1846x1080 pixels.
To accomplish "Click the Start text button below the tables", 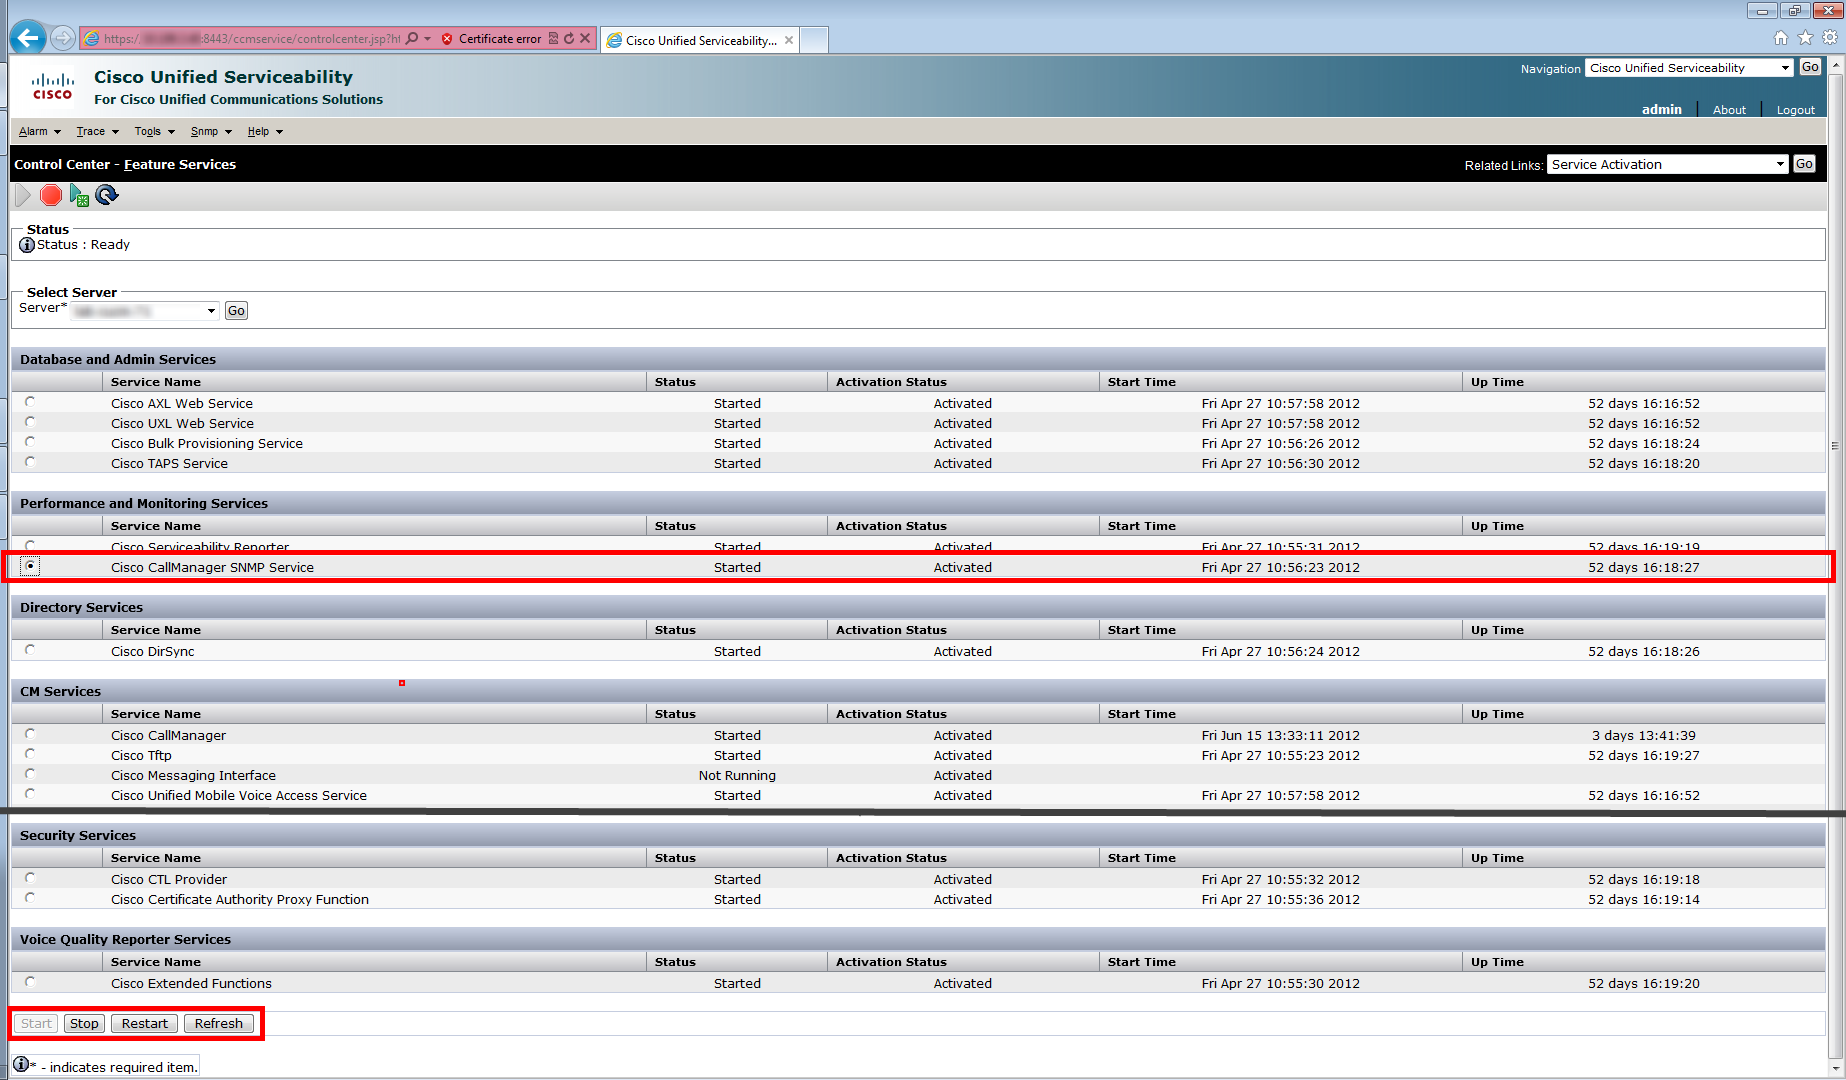I will pos(36,1023).
